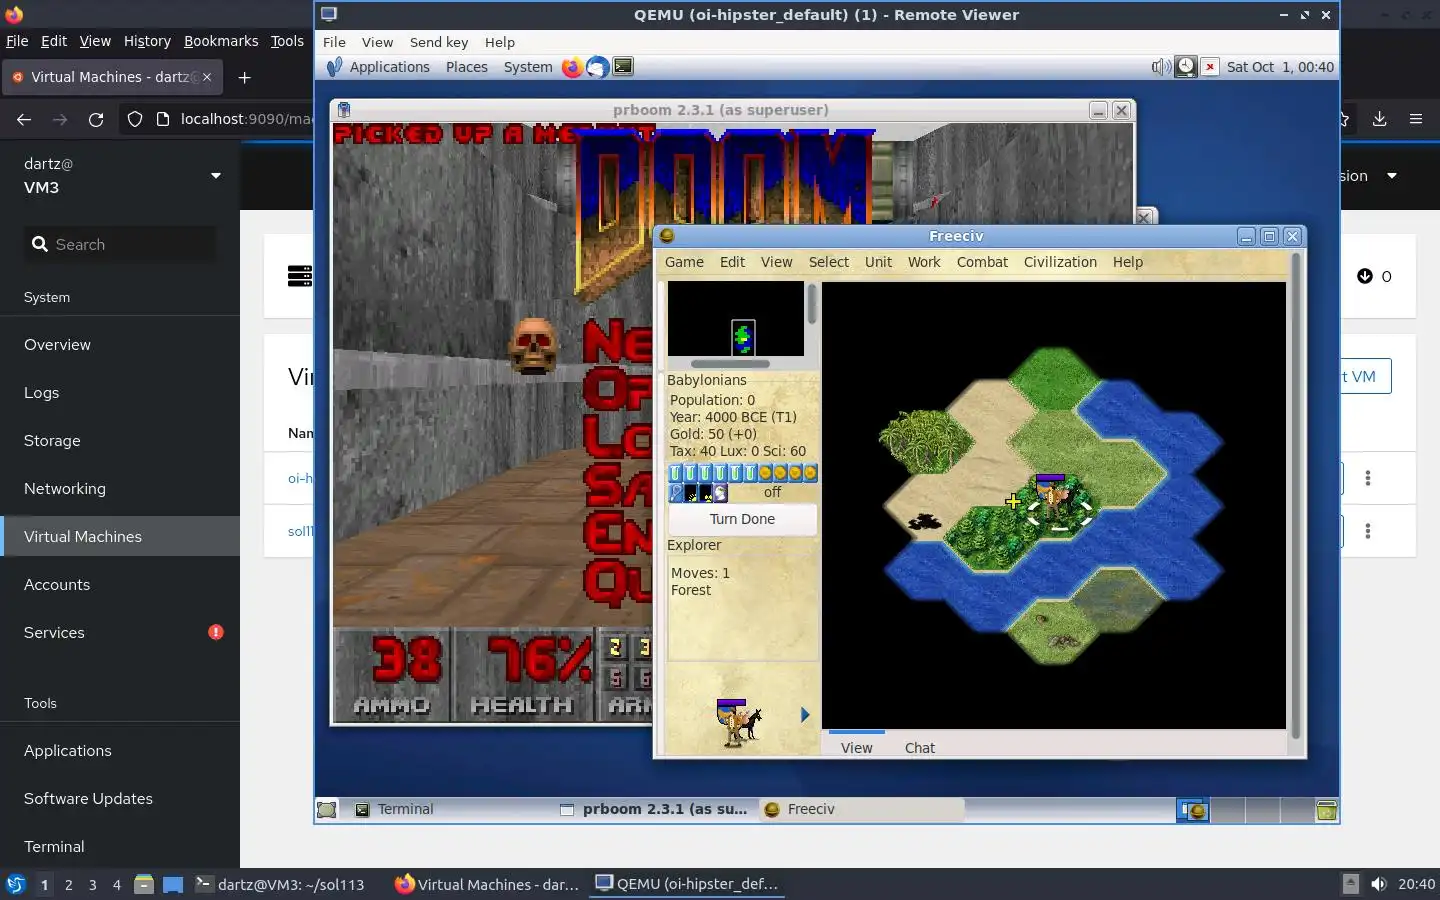Open terminal launcher in the VM panel
The height and width of the screenshot is (900, 1440).
[623, 67]
